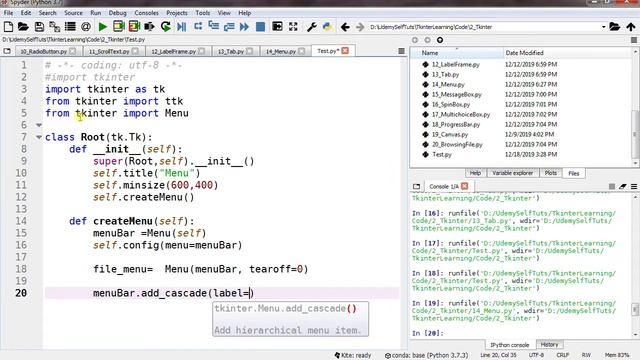The width and height of the screenshot is (640, 360).
Task: Go to the parent directory up arrow
Action: [x=631, y=27]
